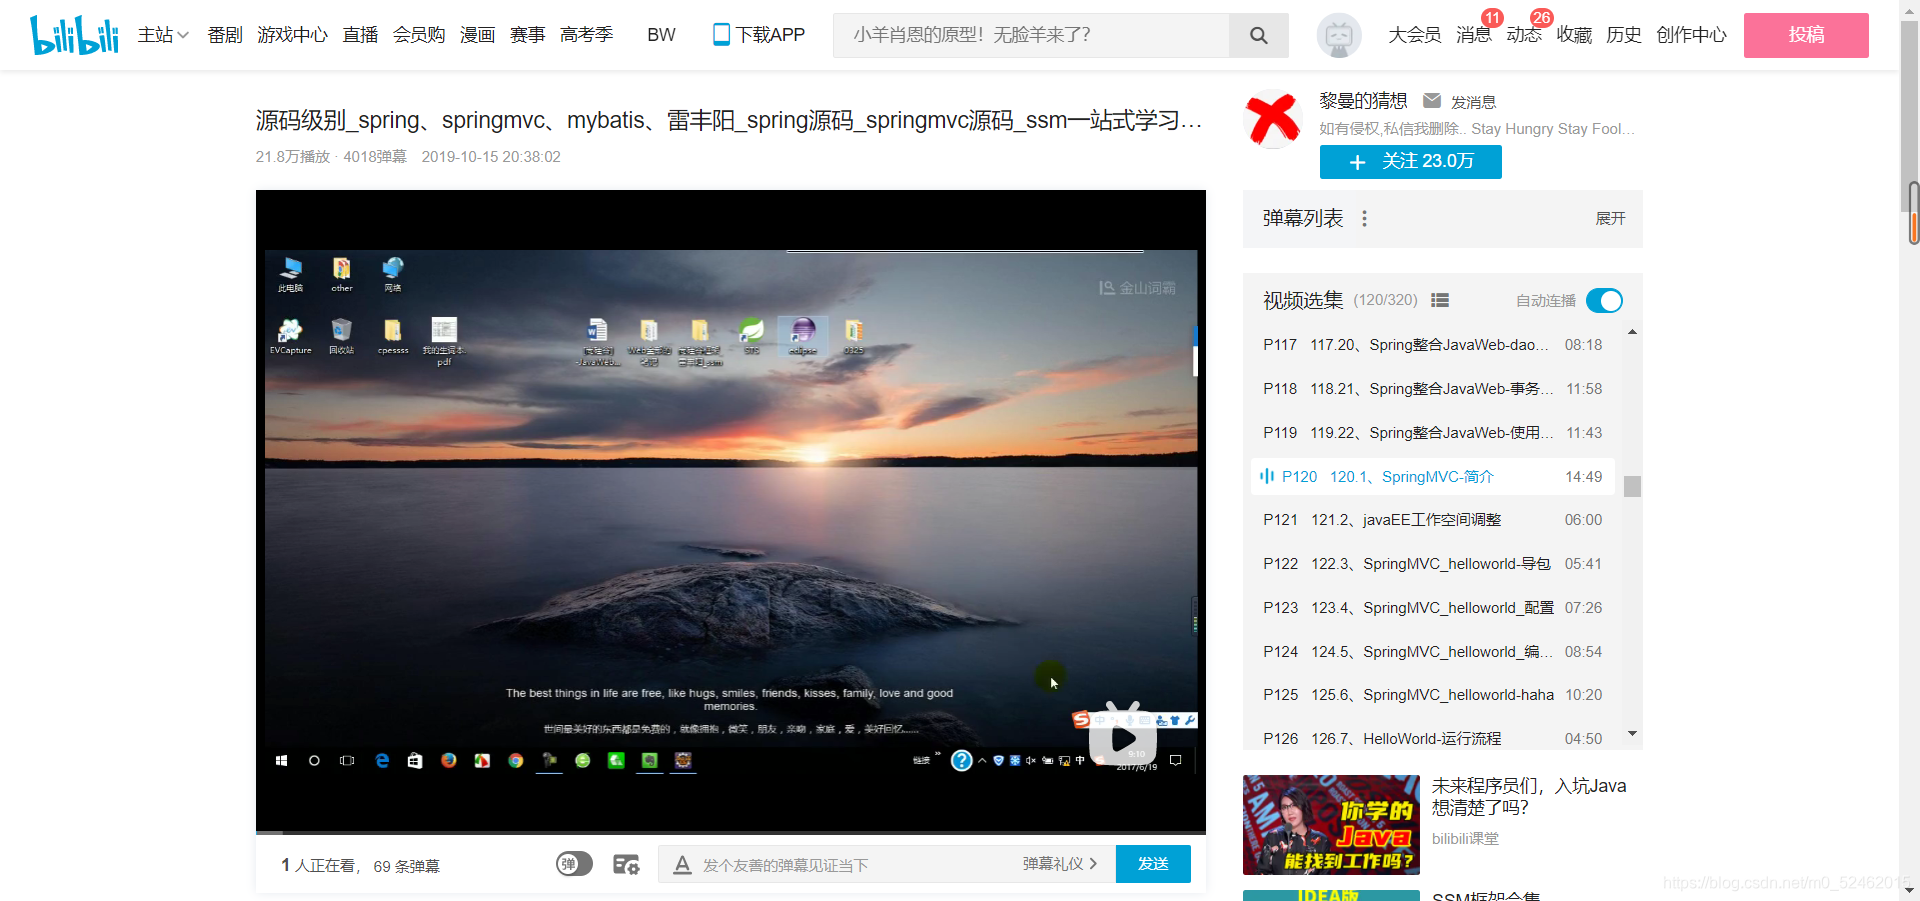Play P121 javaEE工作空间调整 episode
The height and width of the screenshot is (901, 1920).
(x=1432, y=520)
